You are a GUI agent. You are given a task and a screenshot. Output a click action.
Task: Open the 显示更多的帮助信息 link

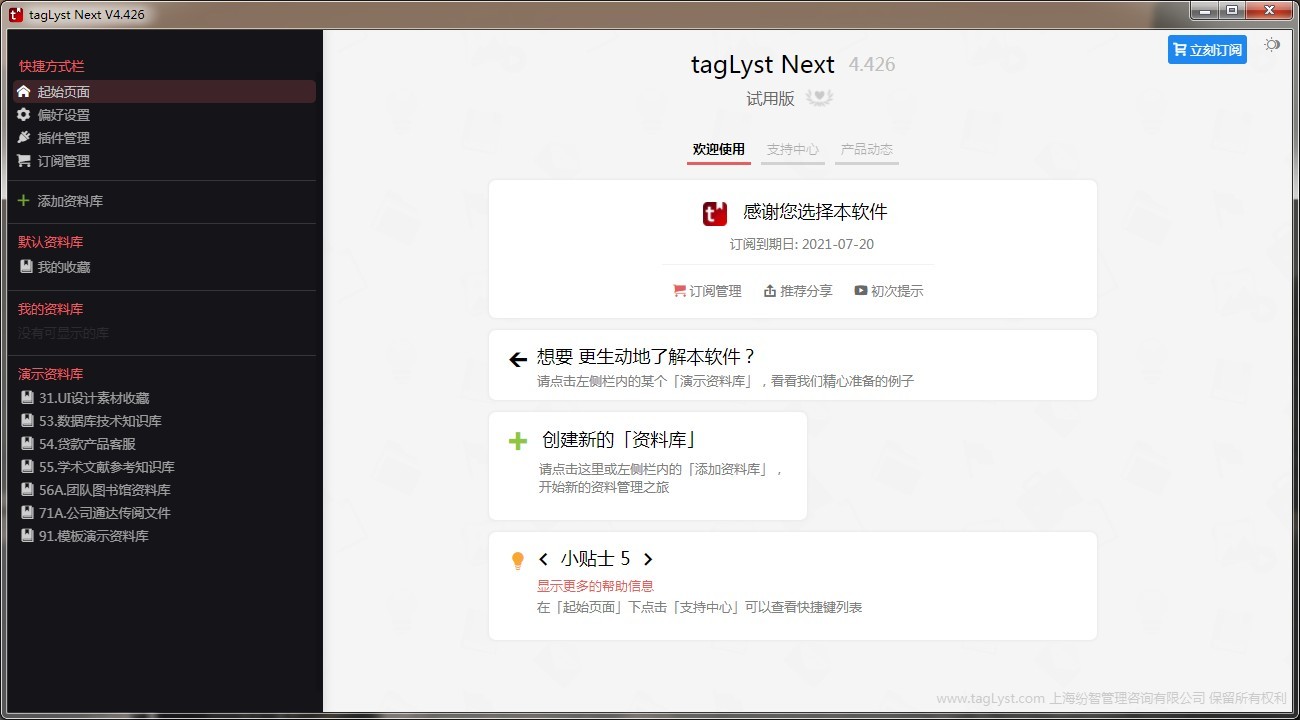click(595, 585)
